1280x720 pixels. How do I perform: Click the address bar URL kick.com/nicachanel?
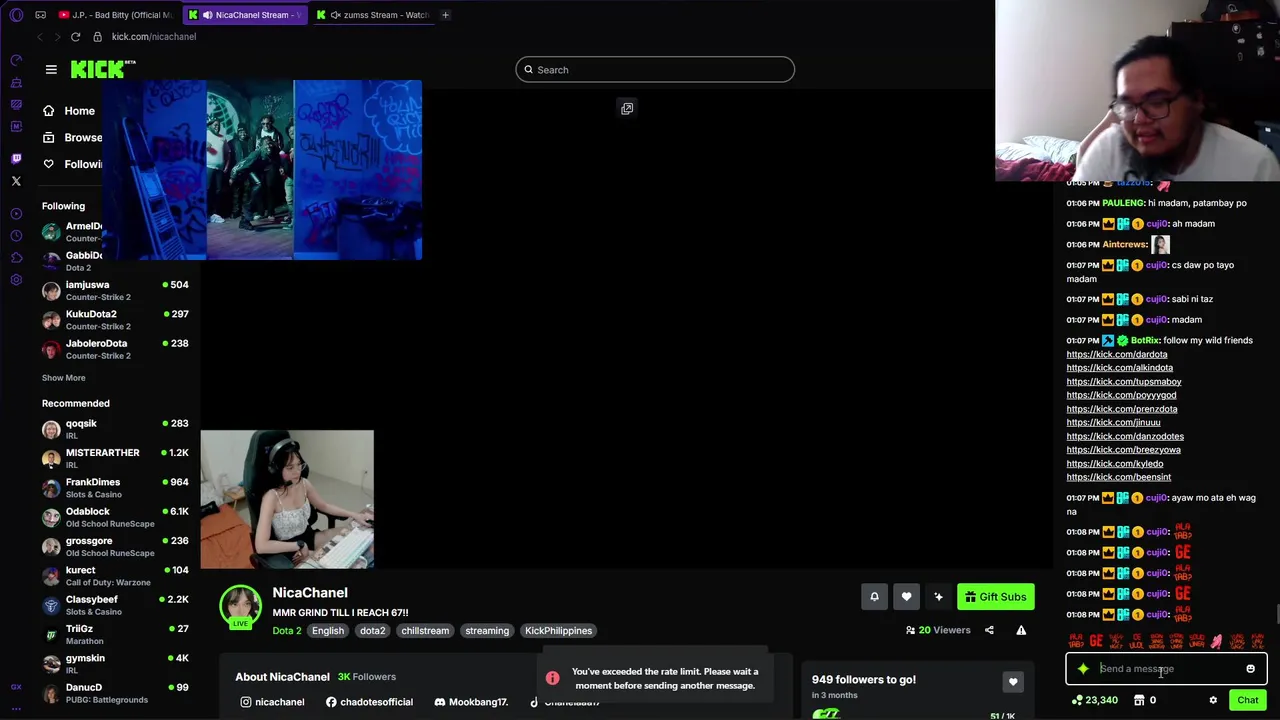(x=154, y=37)
